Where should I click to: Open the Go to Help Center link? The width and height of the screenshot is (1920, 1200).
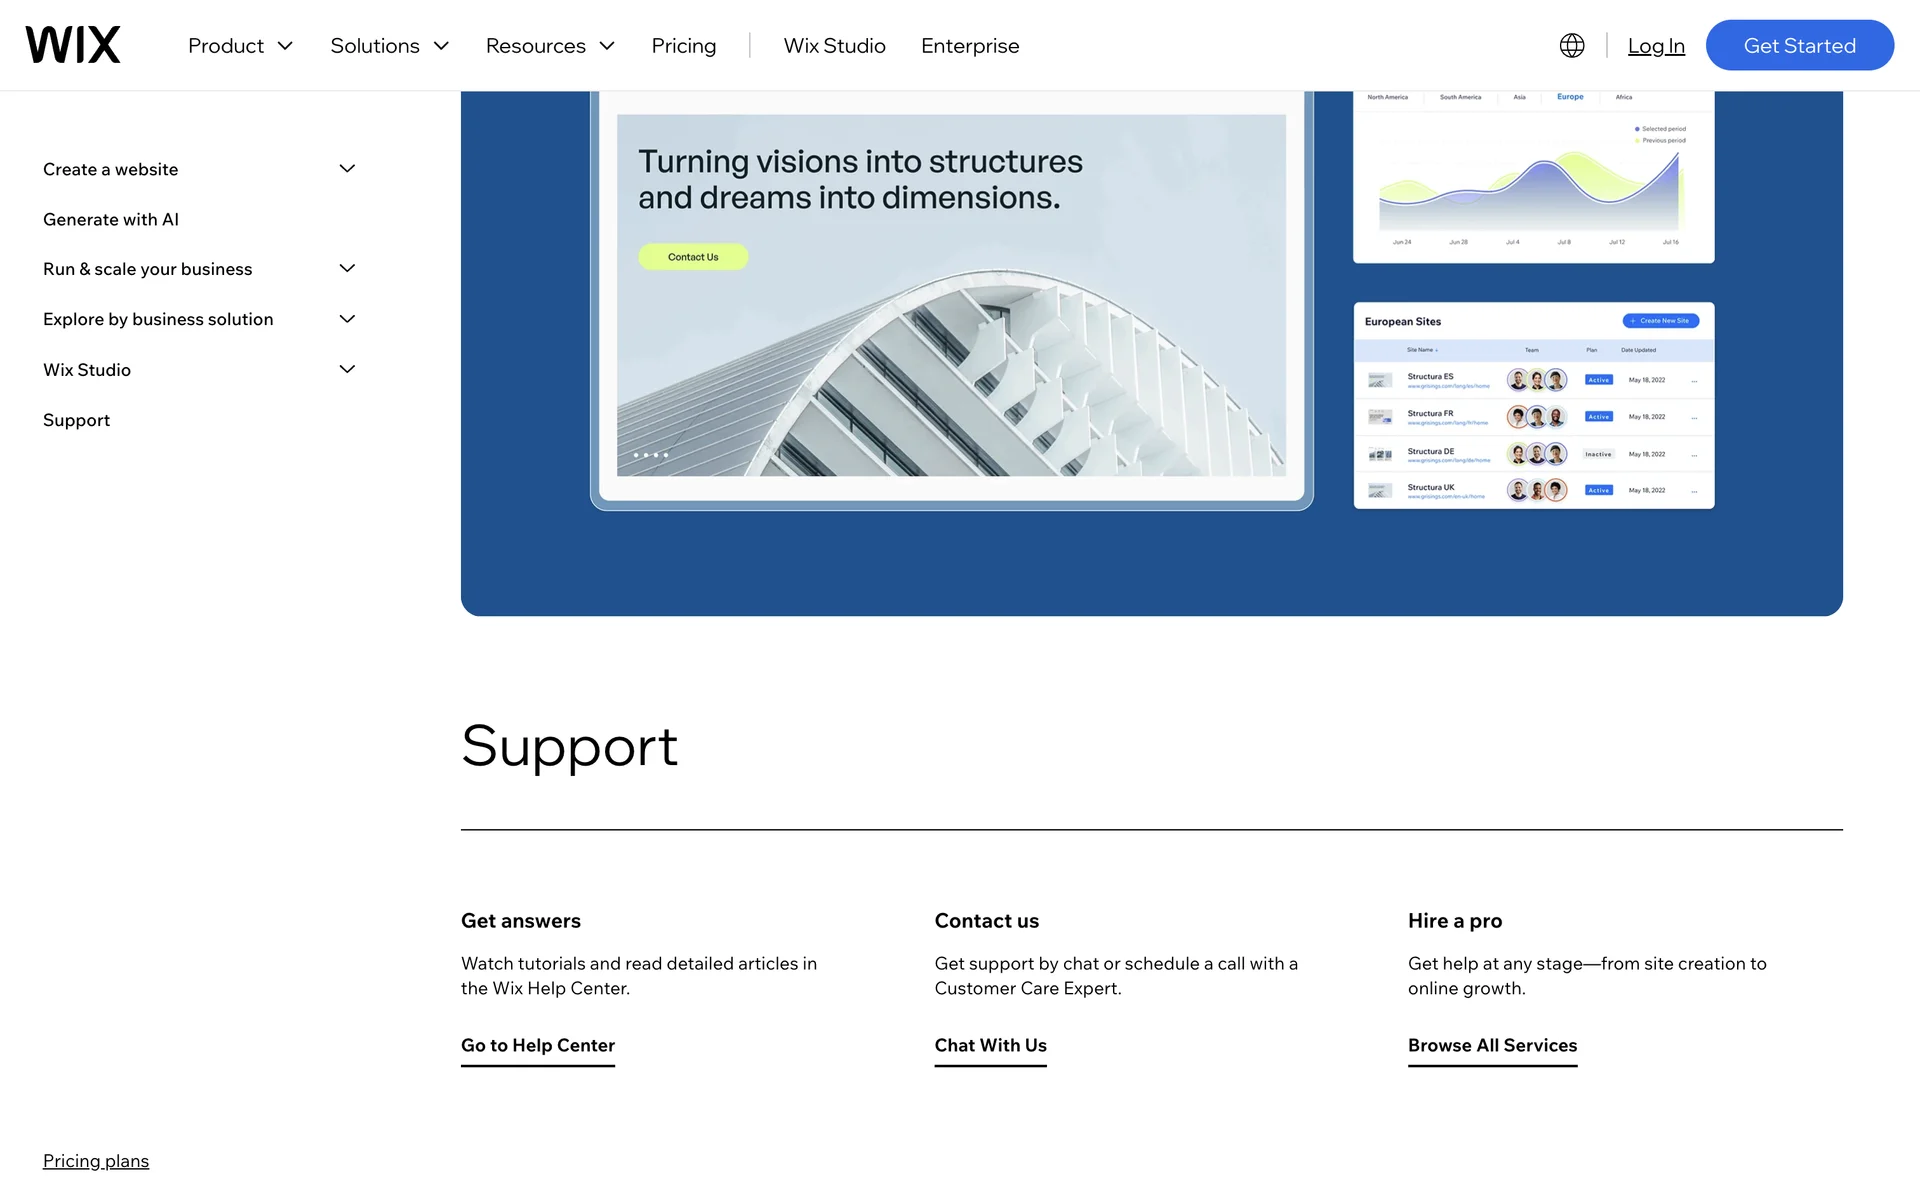[x=537, y=1045]
